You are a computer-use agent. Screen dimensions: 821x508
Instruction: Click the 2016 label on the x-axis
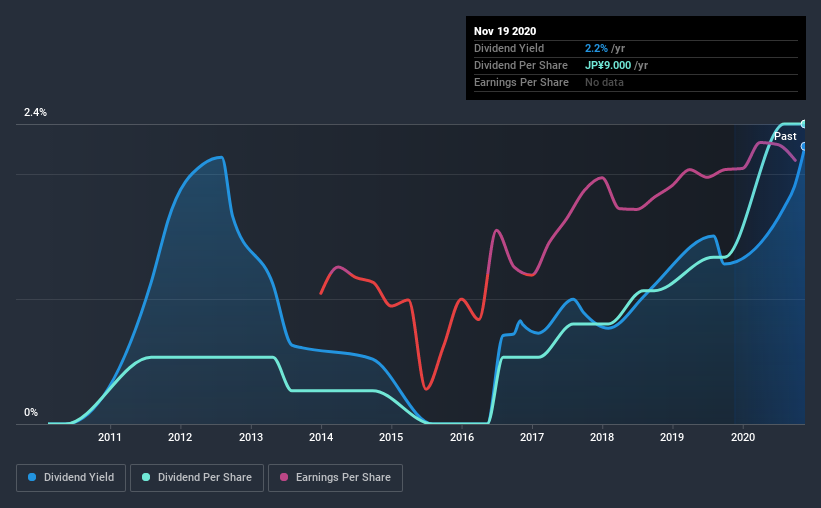click(462, 437)
